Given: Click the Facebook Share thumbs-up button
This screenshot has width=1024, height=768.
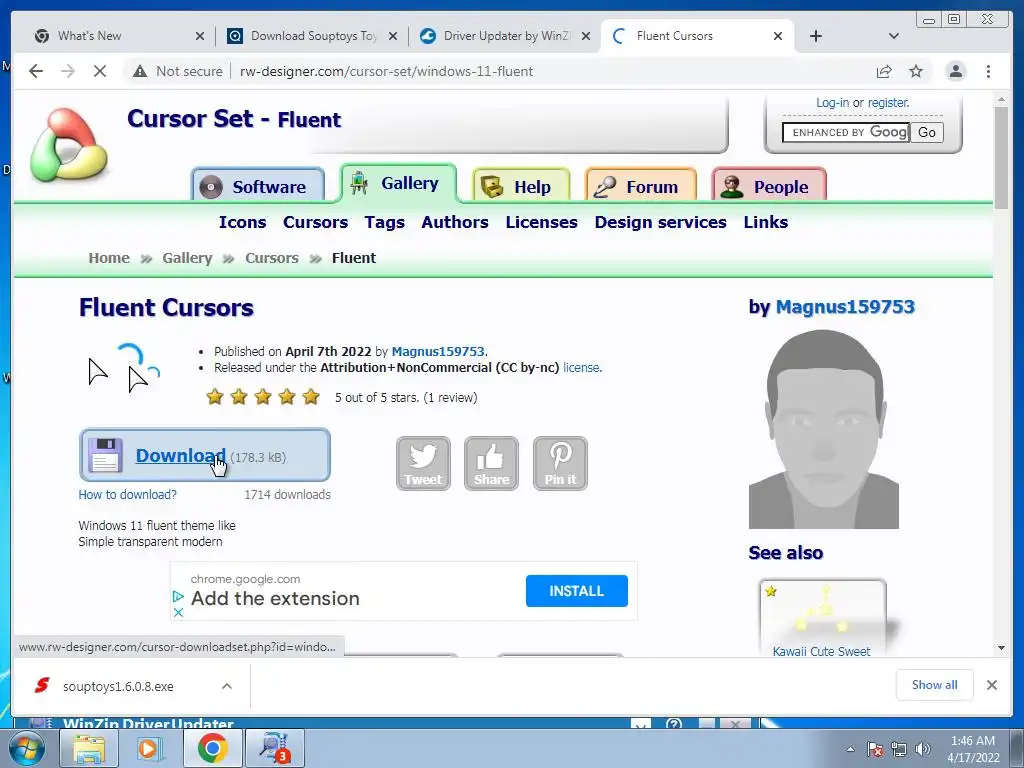Looking at the screenshot, I should (491, 463).
